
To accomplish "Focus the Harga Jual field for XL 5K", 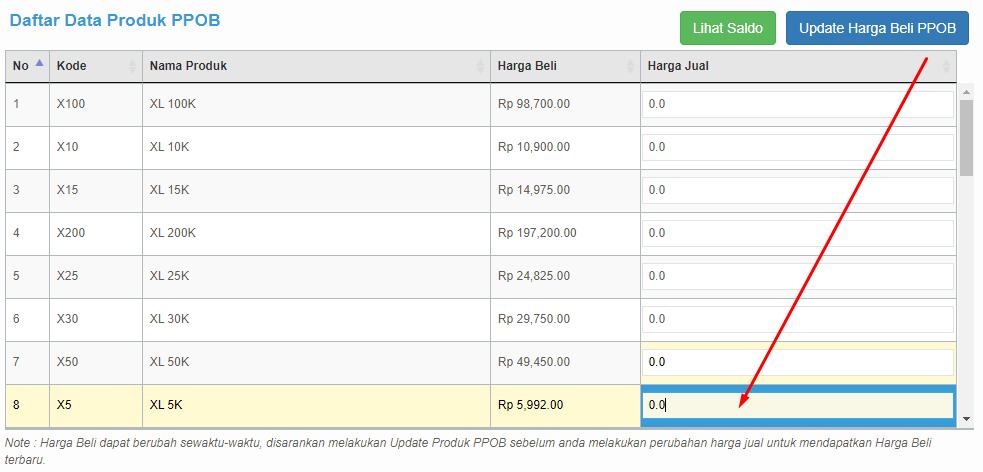I will [797, 405].
